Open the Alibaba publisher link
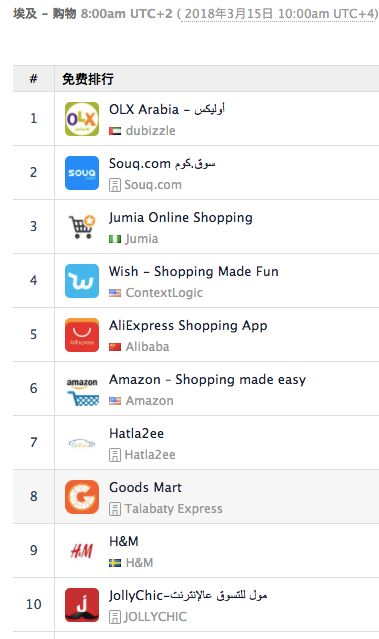Viewport: 379px width, 639px height. pyautogui.click(x=147, y=347)
